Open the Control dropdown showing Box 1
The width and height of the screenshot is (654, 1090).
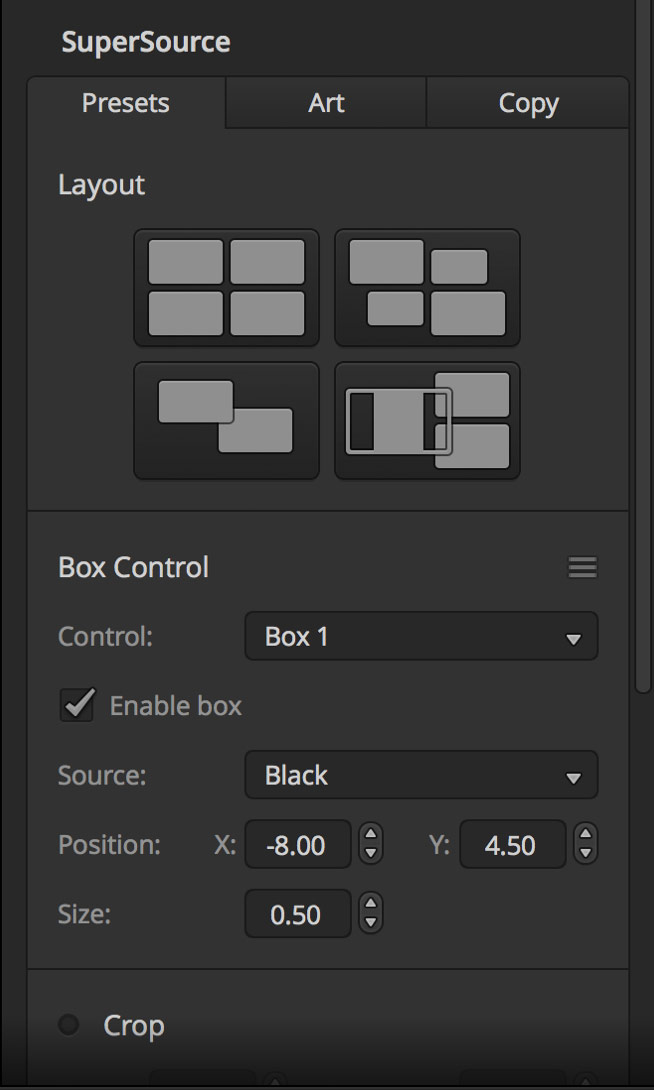[x=420, y=636]
